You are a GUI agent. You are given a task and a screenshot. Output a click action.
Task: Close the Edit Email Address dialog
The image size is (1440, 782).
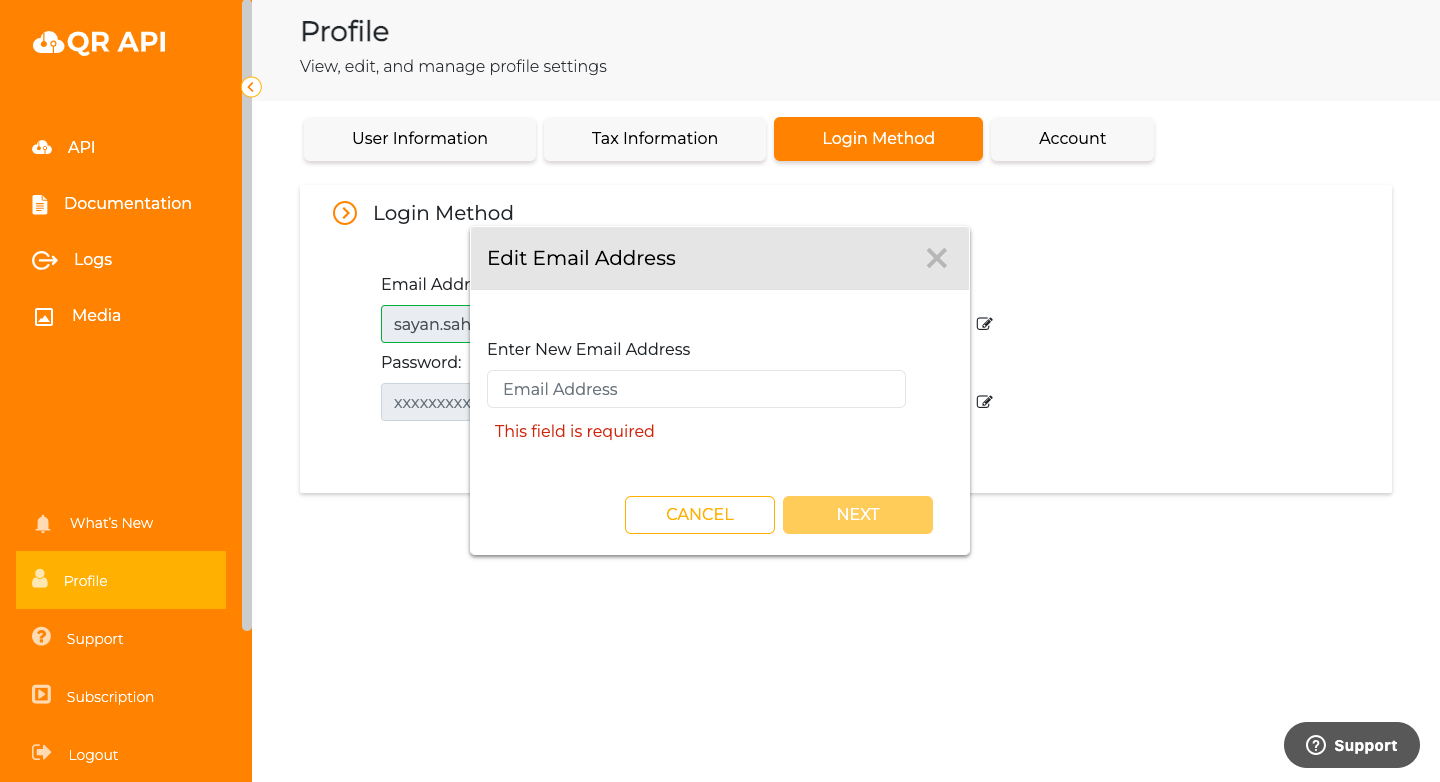[x=936, y=258]
